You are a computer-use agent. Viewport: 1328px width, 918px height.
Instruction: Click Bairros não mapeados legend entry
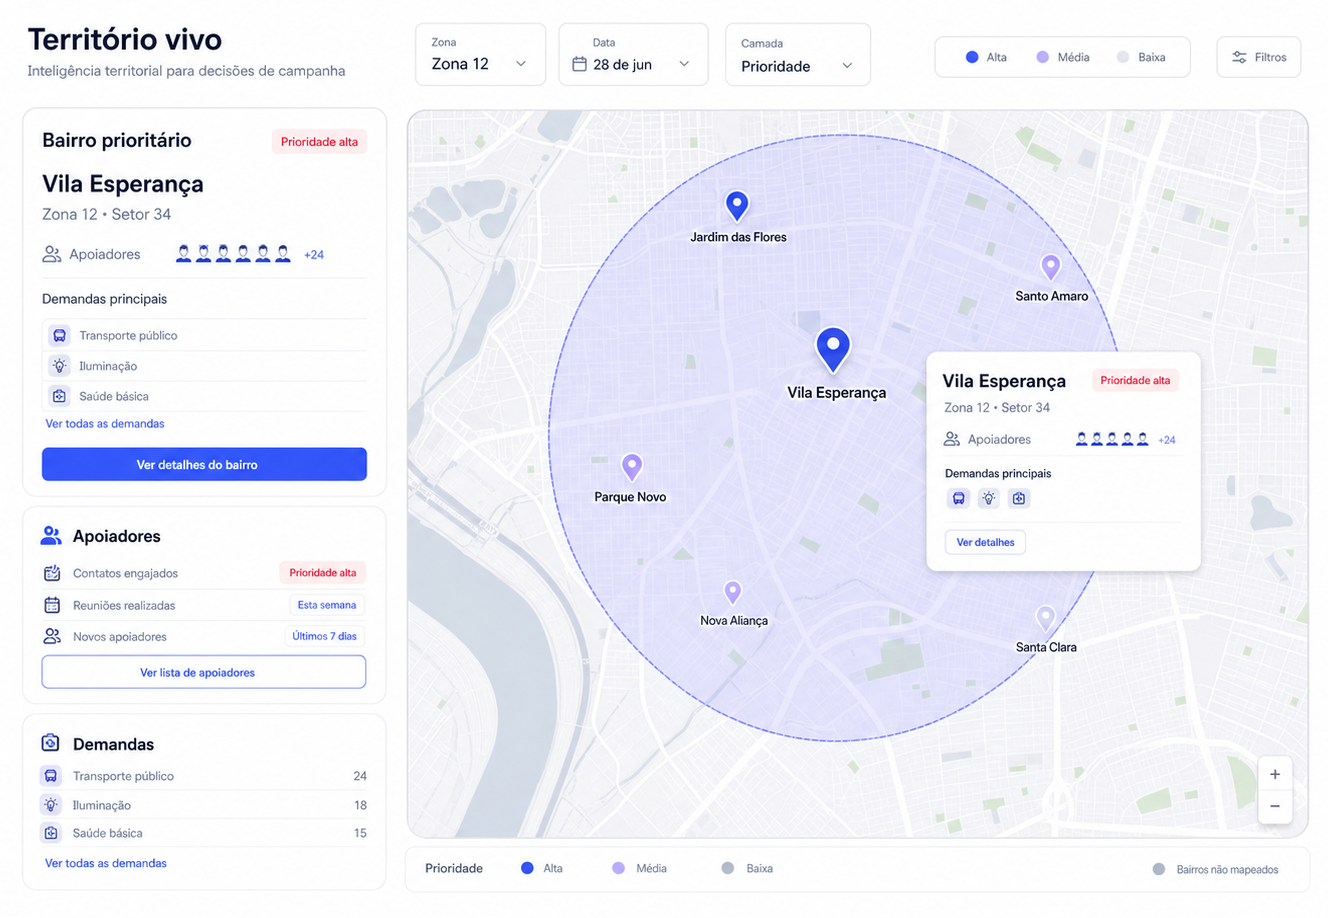tap(1216, 869)
